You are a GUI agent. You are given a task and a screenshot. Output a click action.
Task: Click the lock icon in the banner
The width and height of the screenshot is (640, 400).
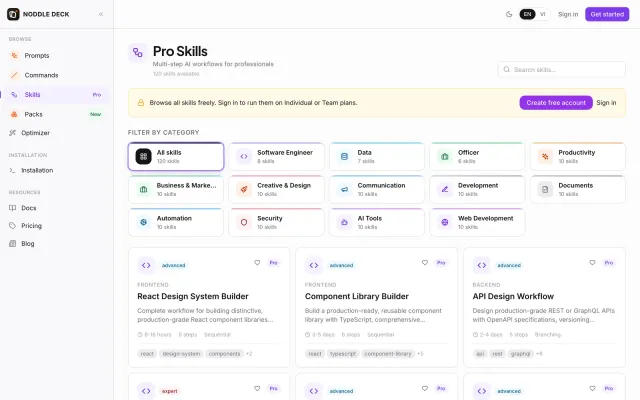tap(141, 103)
